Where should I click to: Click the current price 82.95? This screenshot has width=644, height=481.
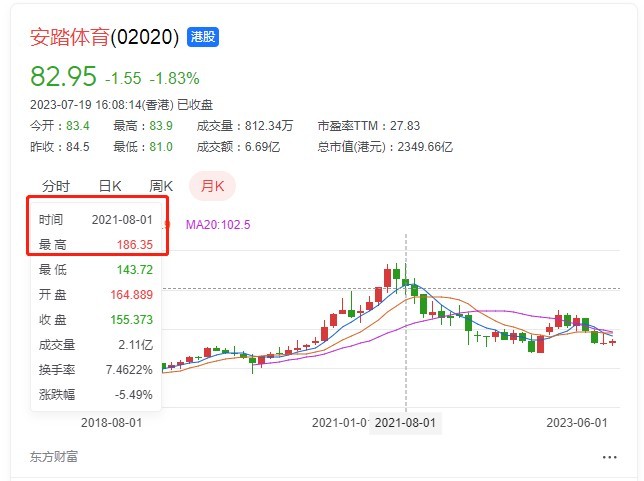coord(63,76)
